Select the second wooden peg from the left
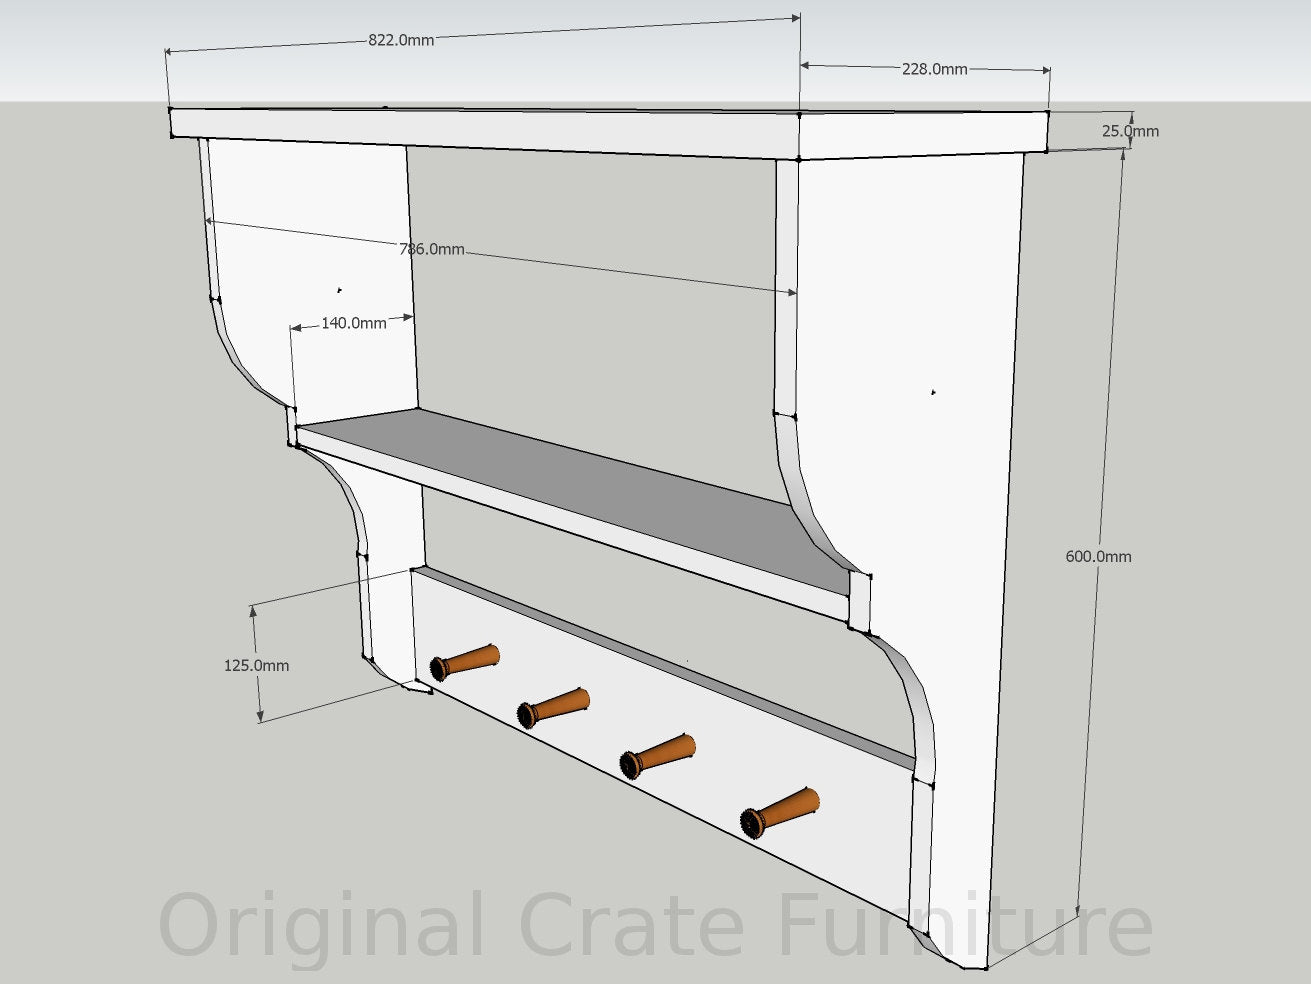Viewport: 1311px width, 984px height. pyautogui.click(x=552, y=707)
